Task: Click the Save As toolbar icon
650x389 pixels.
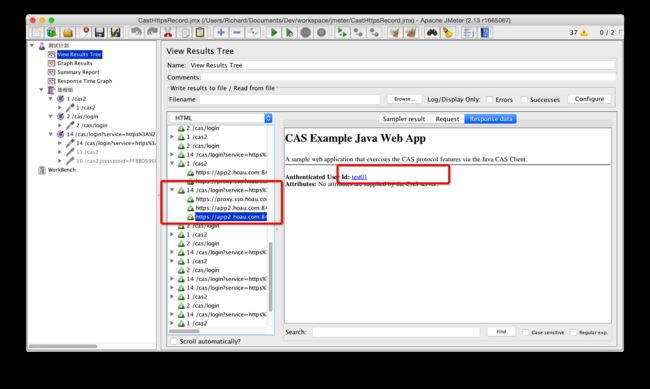Action: pos(115,32)
